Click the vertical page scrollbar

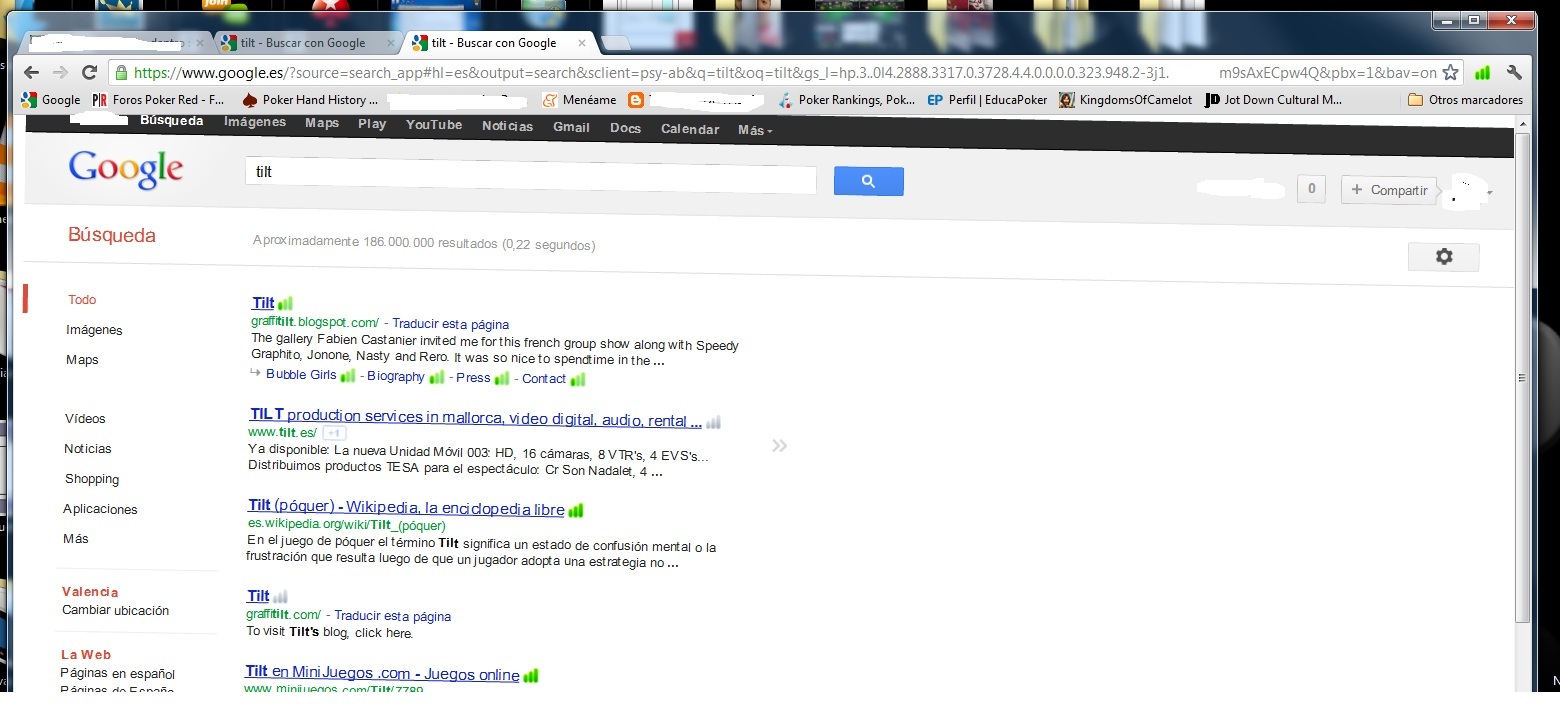pyautogui.click(x=1522, y=378)
